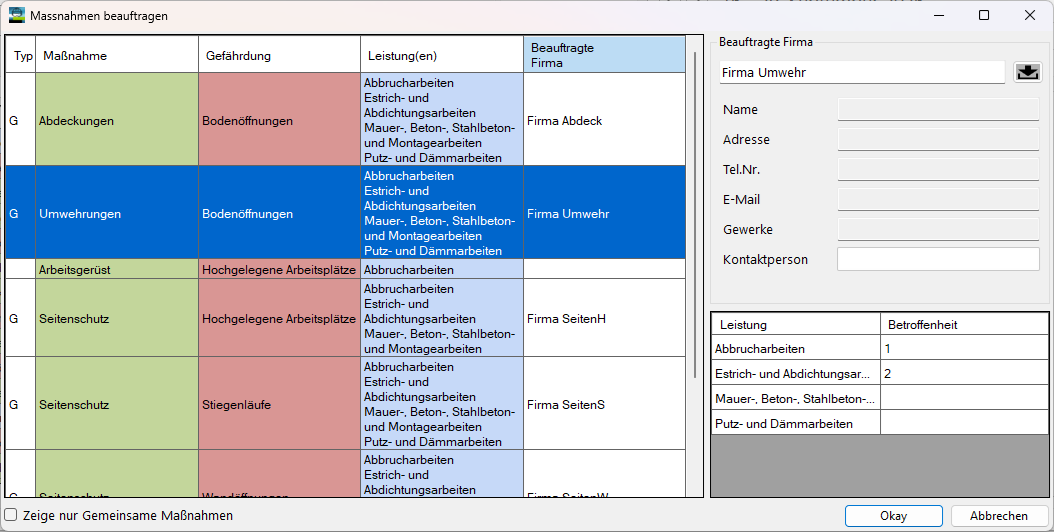Click the Tel.Nr. field
This screenshot has width=1054, height=532.
938,169
